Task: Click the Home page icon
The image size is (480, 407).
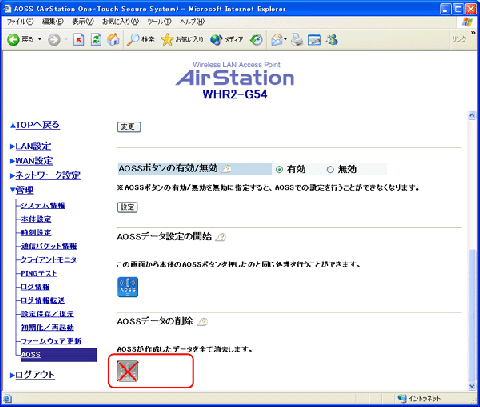Action: click(113, 40)
